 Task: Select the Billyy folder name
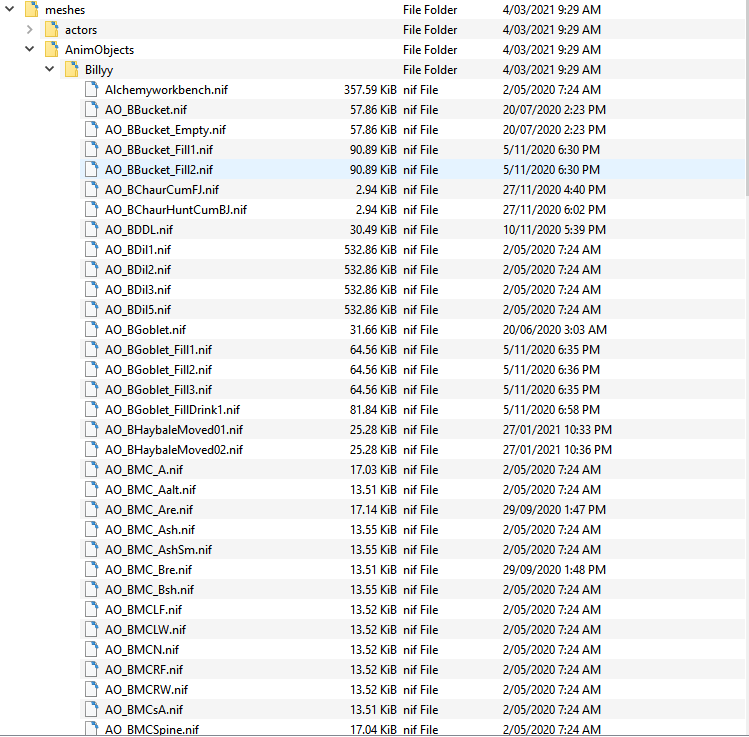99,70
